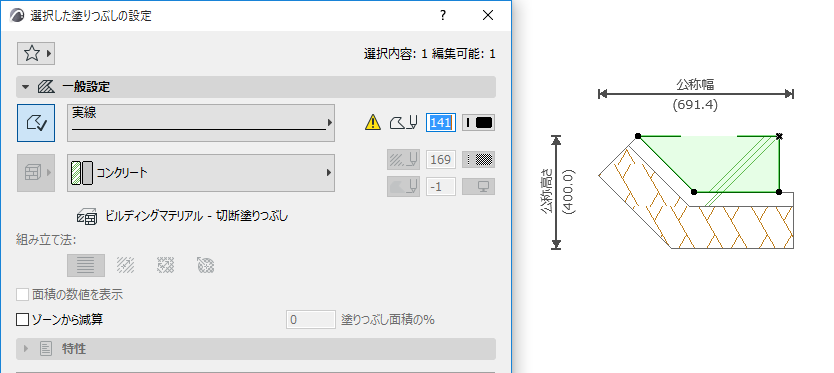This screenshot has width=834, height=373.
Task: Click the fill foreground pen icon
Action: point(403,160)
